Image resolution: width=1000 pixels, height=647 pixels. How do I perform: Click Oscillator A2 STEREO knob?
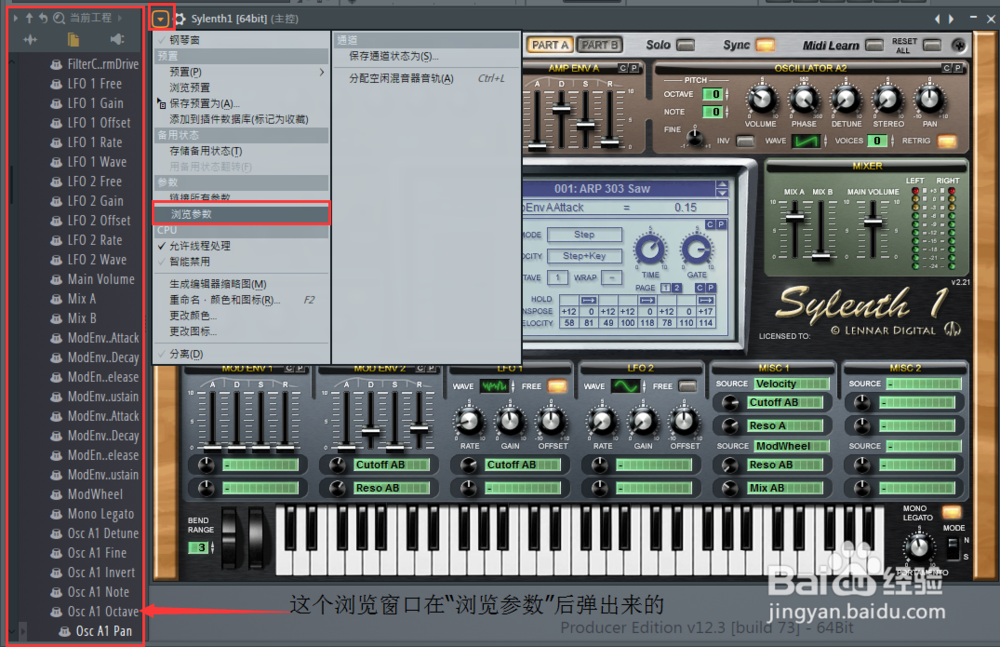(x=888, y=100)
